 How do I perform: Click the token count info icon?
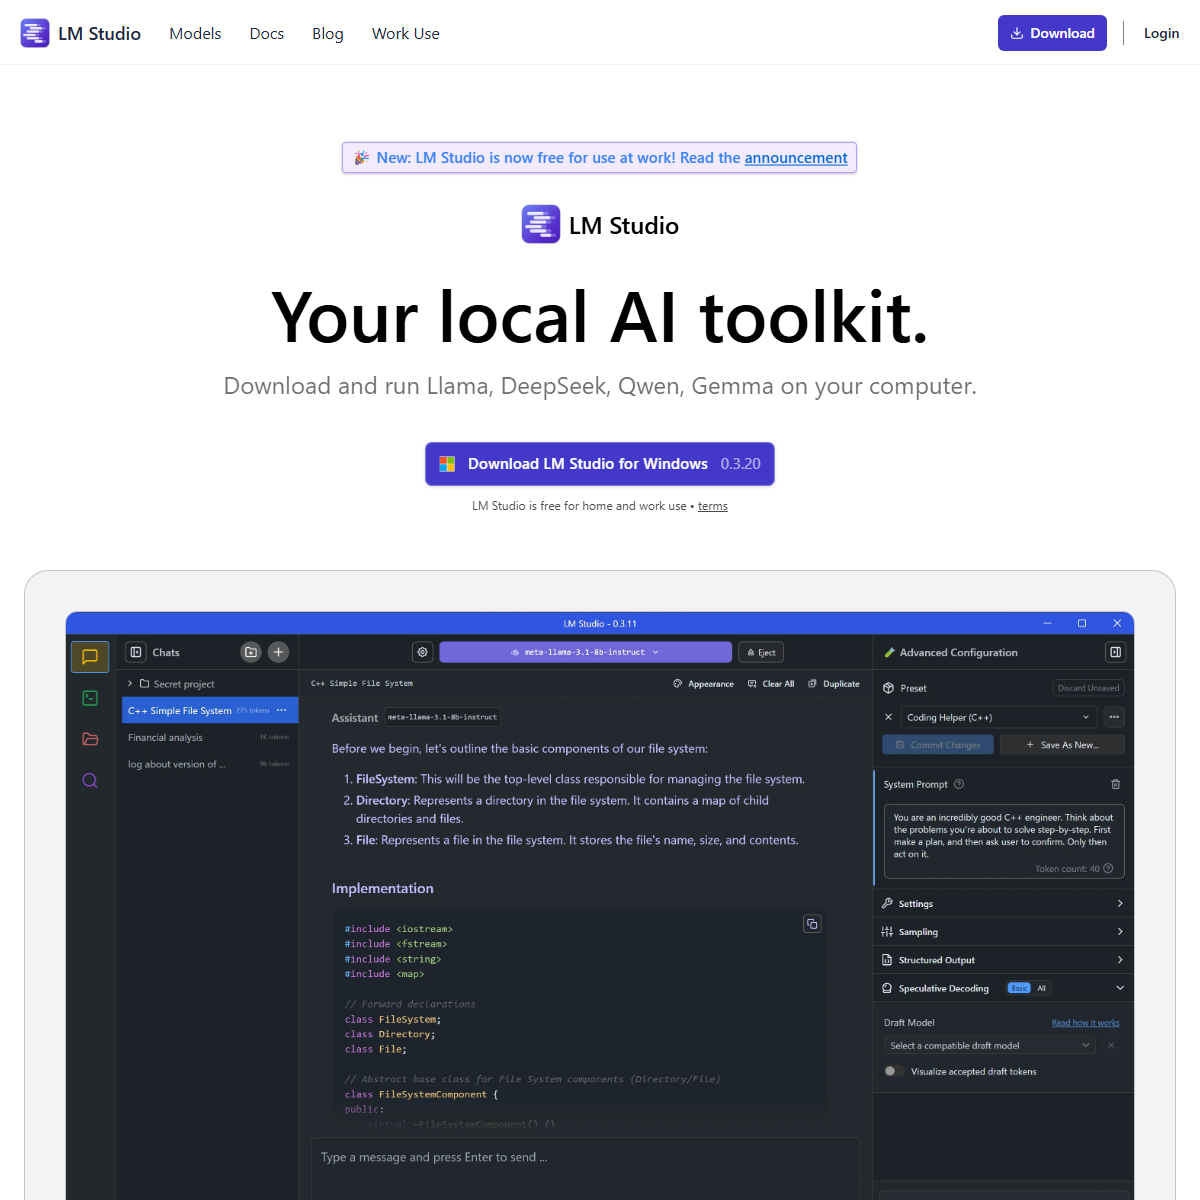pos(1108,868)
